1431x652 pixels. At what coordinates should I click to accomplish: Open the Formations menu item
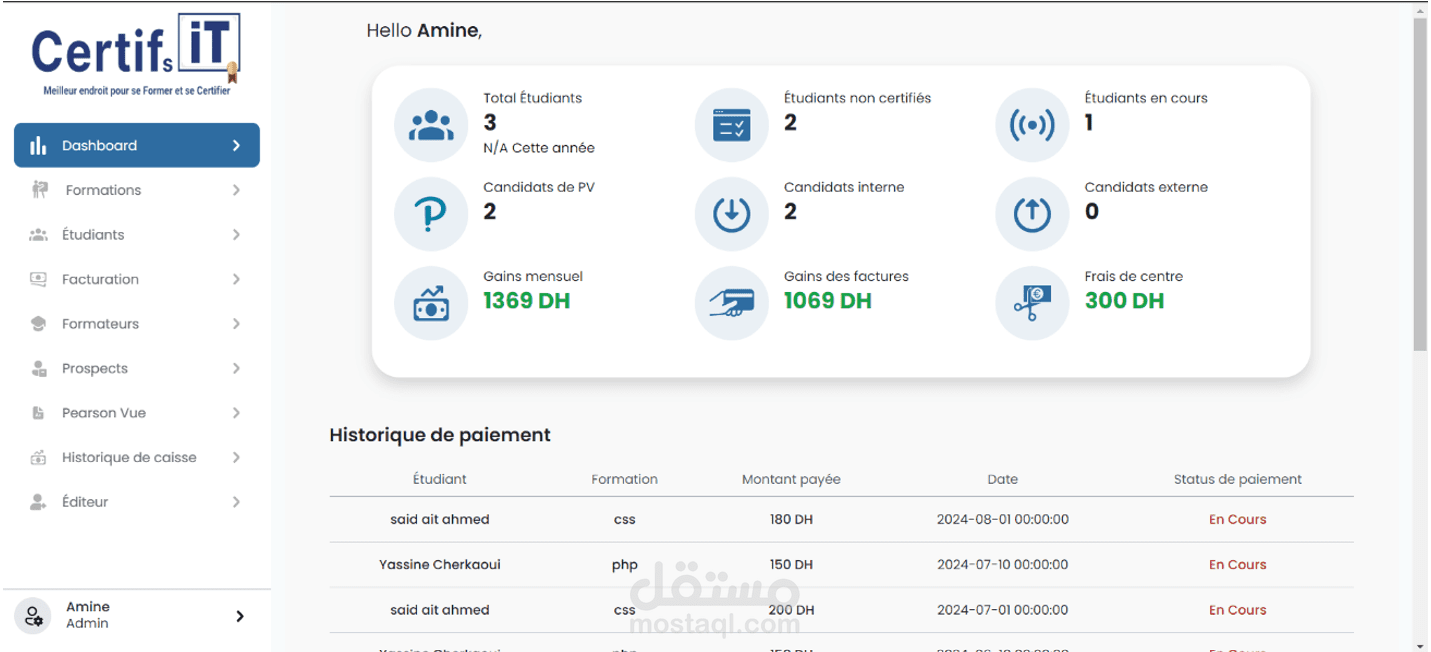coord(137,190)
